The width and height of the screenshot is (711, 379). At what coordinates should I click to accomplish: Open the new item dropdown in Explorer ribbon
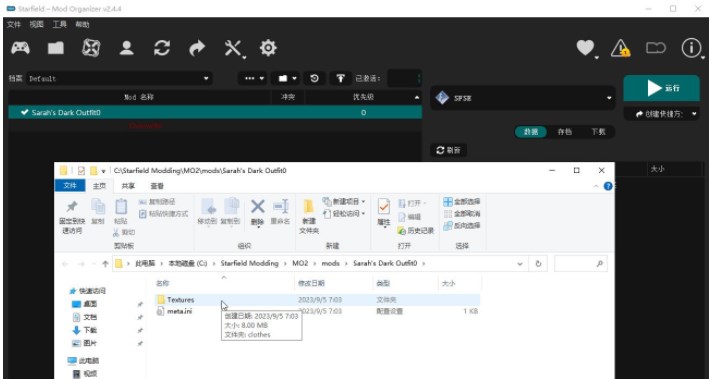point(344,201)
